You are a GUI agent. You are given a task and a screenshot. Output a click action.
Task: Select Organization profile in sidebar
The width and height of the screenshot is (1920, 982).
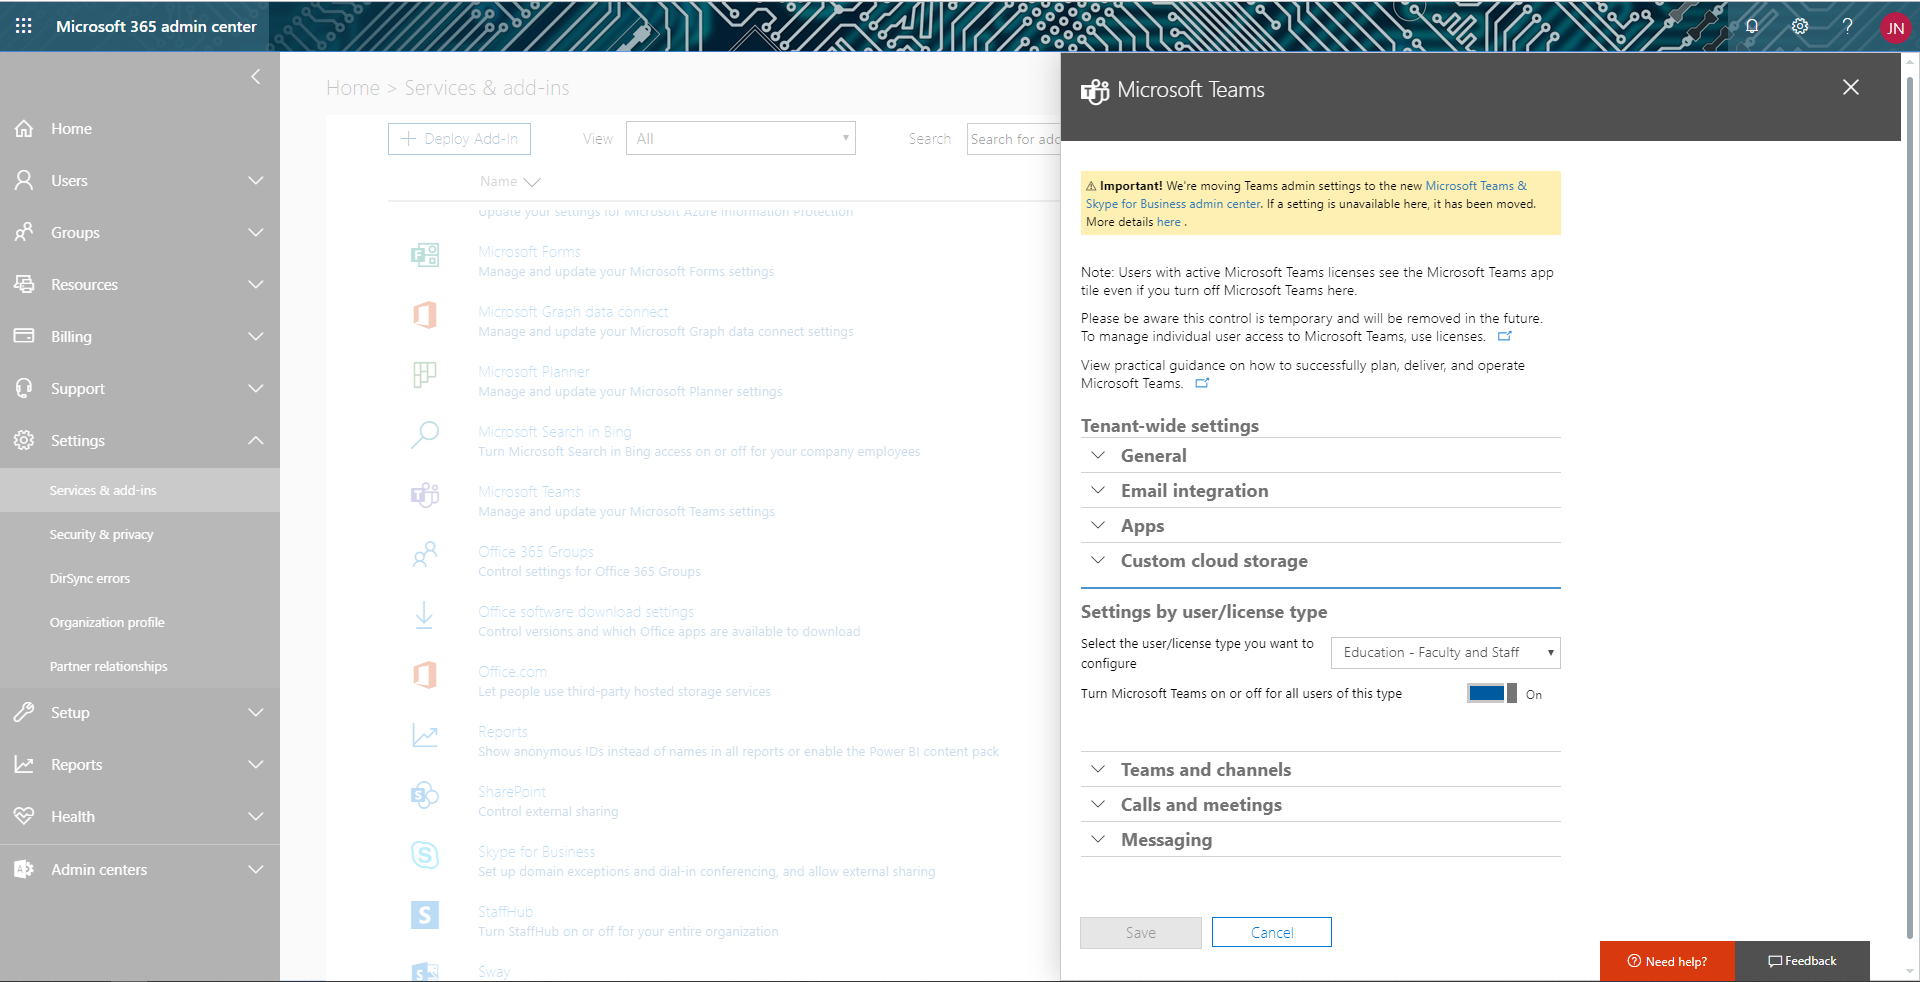point(140,622)
